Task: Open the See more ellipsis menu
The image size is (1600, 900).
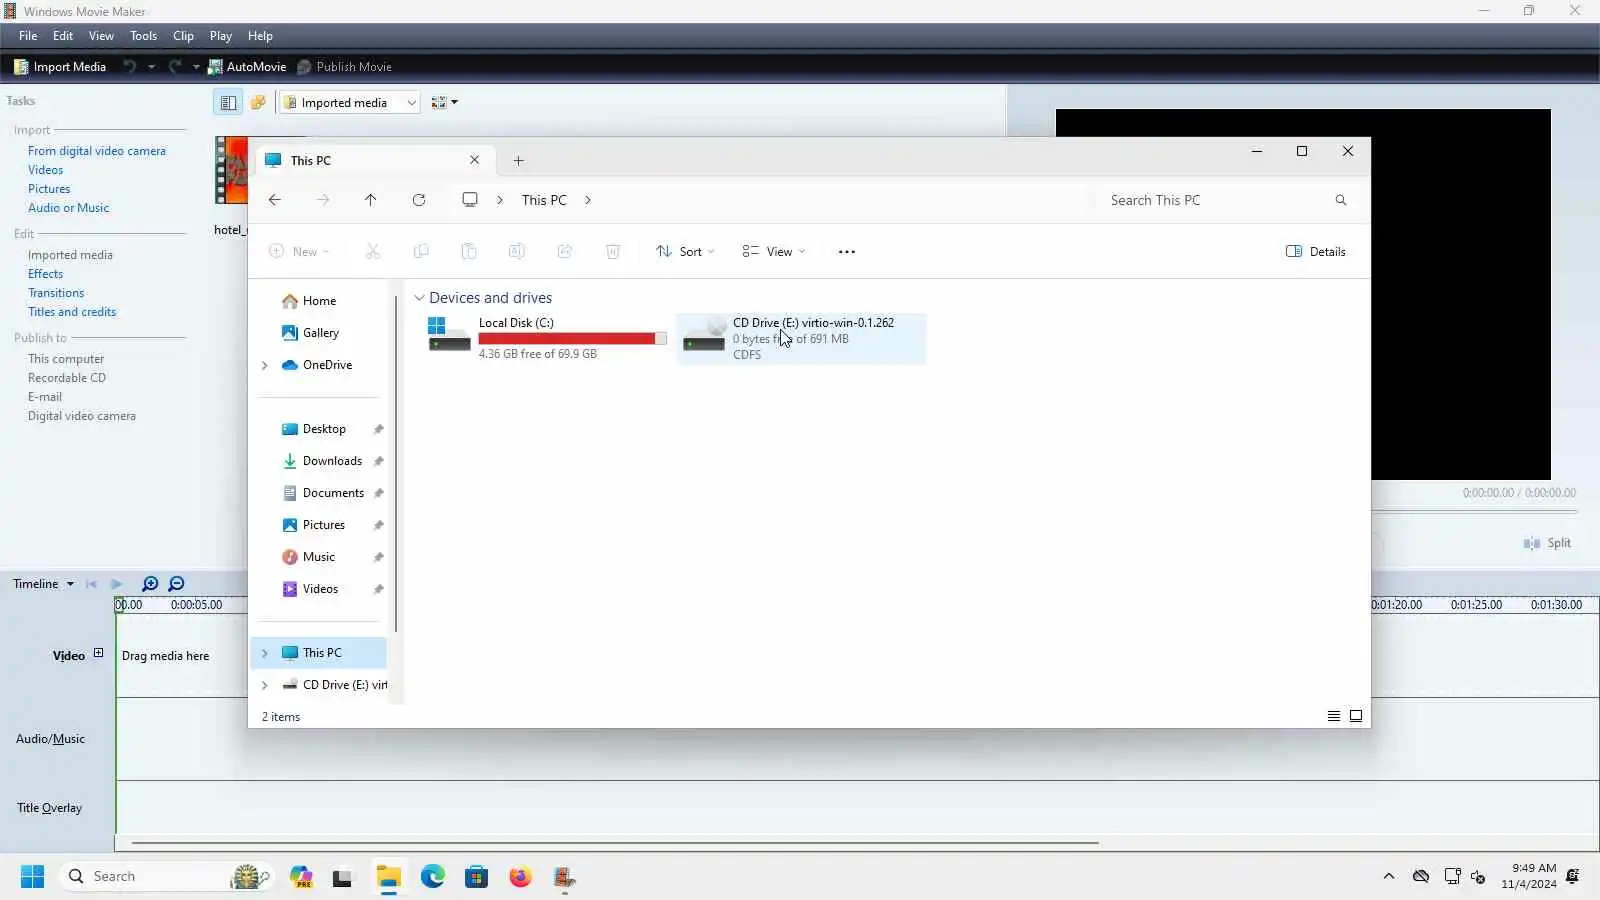Action: click(847, 252)
